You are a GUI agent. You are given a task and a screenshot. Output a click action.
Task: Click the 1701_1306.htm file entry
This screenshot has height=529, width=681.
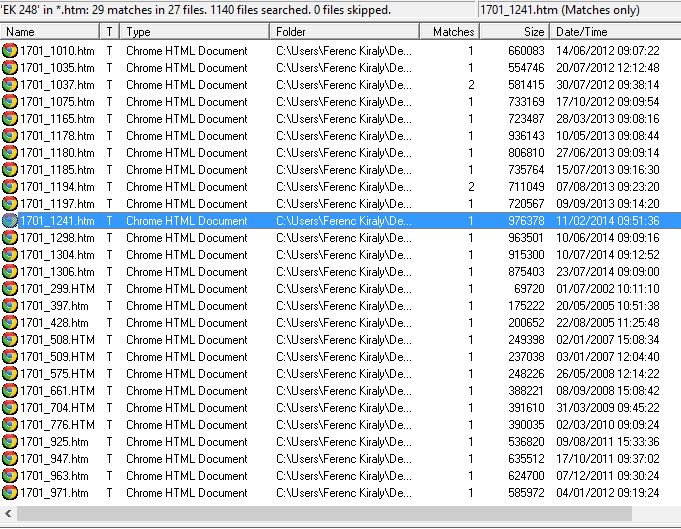[57, 272]
